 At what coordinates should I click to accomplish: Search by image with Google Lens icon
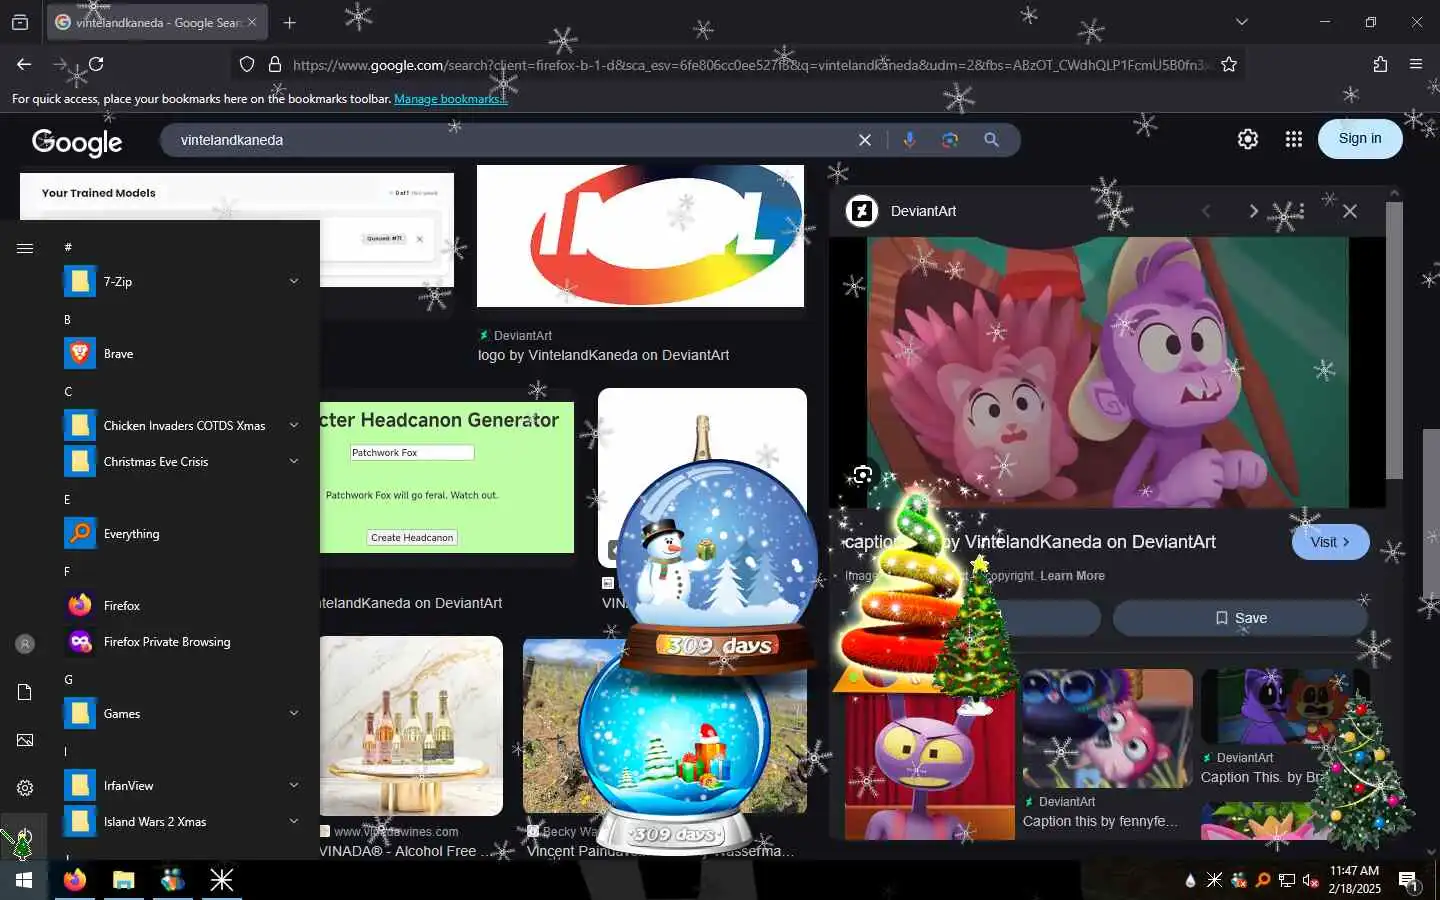(950, 140)
